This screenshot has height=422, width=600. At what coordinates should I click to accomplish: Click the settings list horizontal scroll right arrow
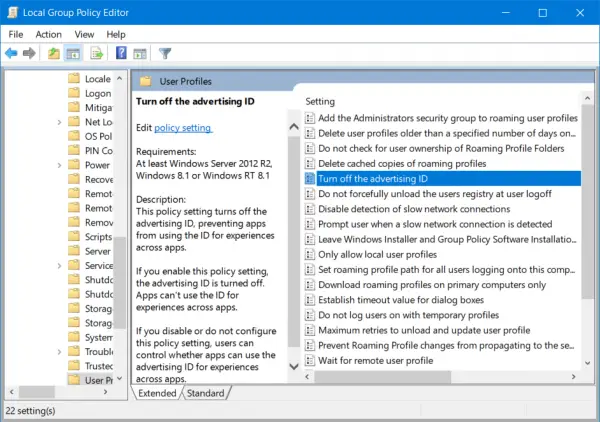coord(573,376)
